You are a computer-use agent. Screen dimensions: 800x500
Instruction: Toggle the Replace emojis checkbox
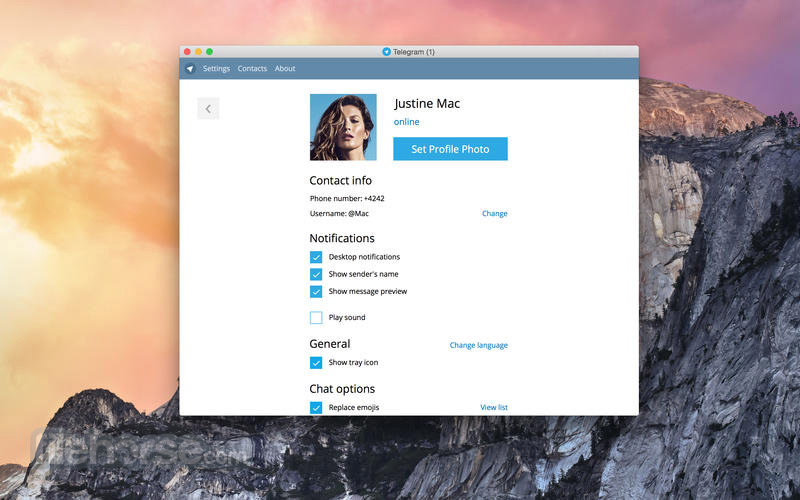tap(316, 408)
